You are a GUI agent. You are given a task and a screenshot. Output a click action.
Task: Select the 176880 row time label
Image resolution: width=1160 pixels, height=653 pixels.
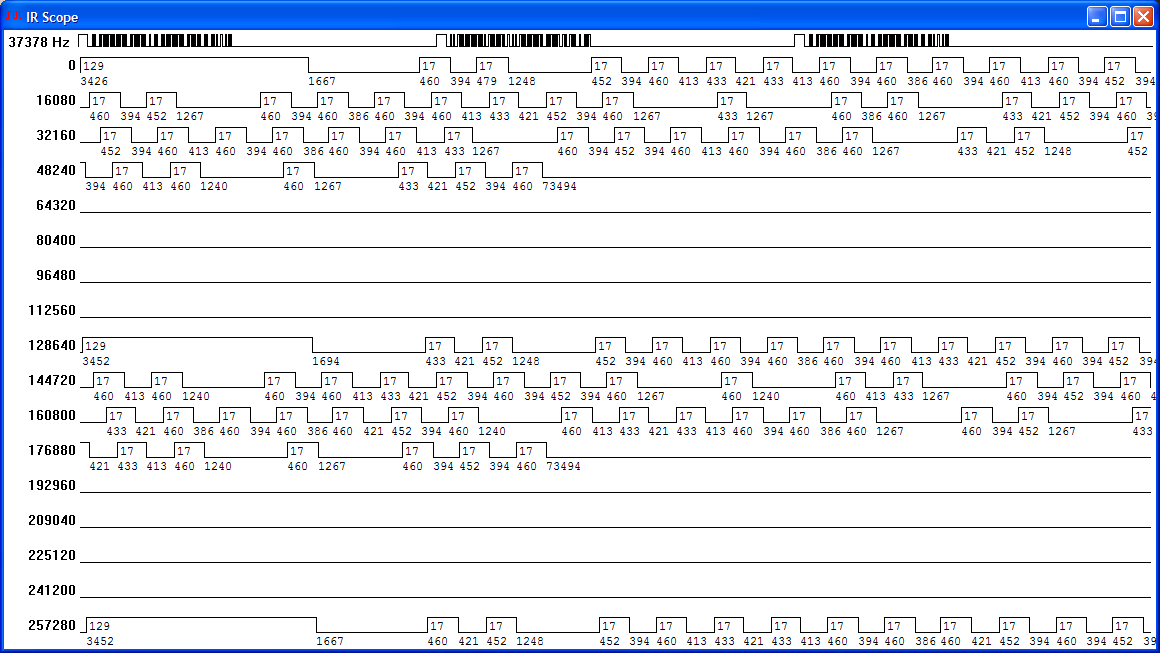click(52, 450)
